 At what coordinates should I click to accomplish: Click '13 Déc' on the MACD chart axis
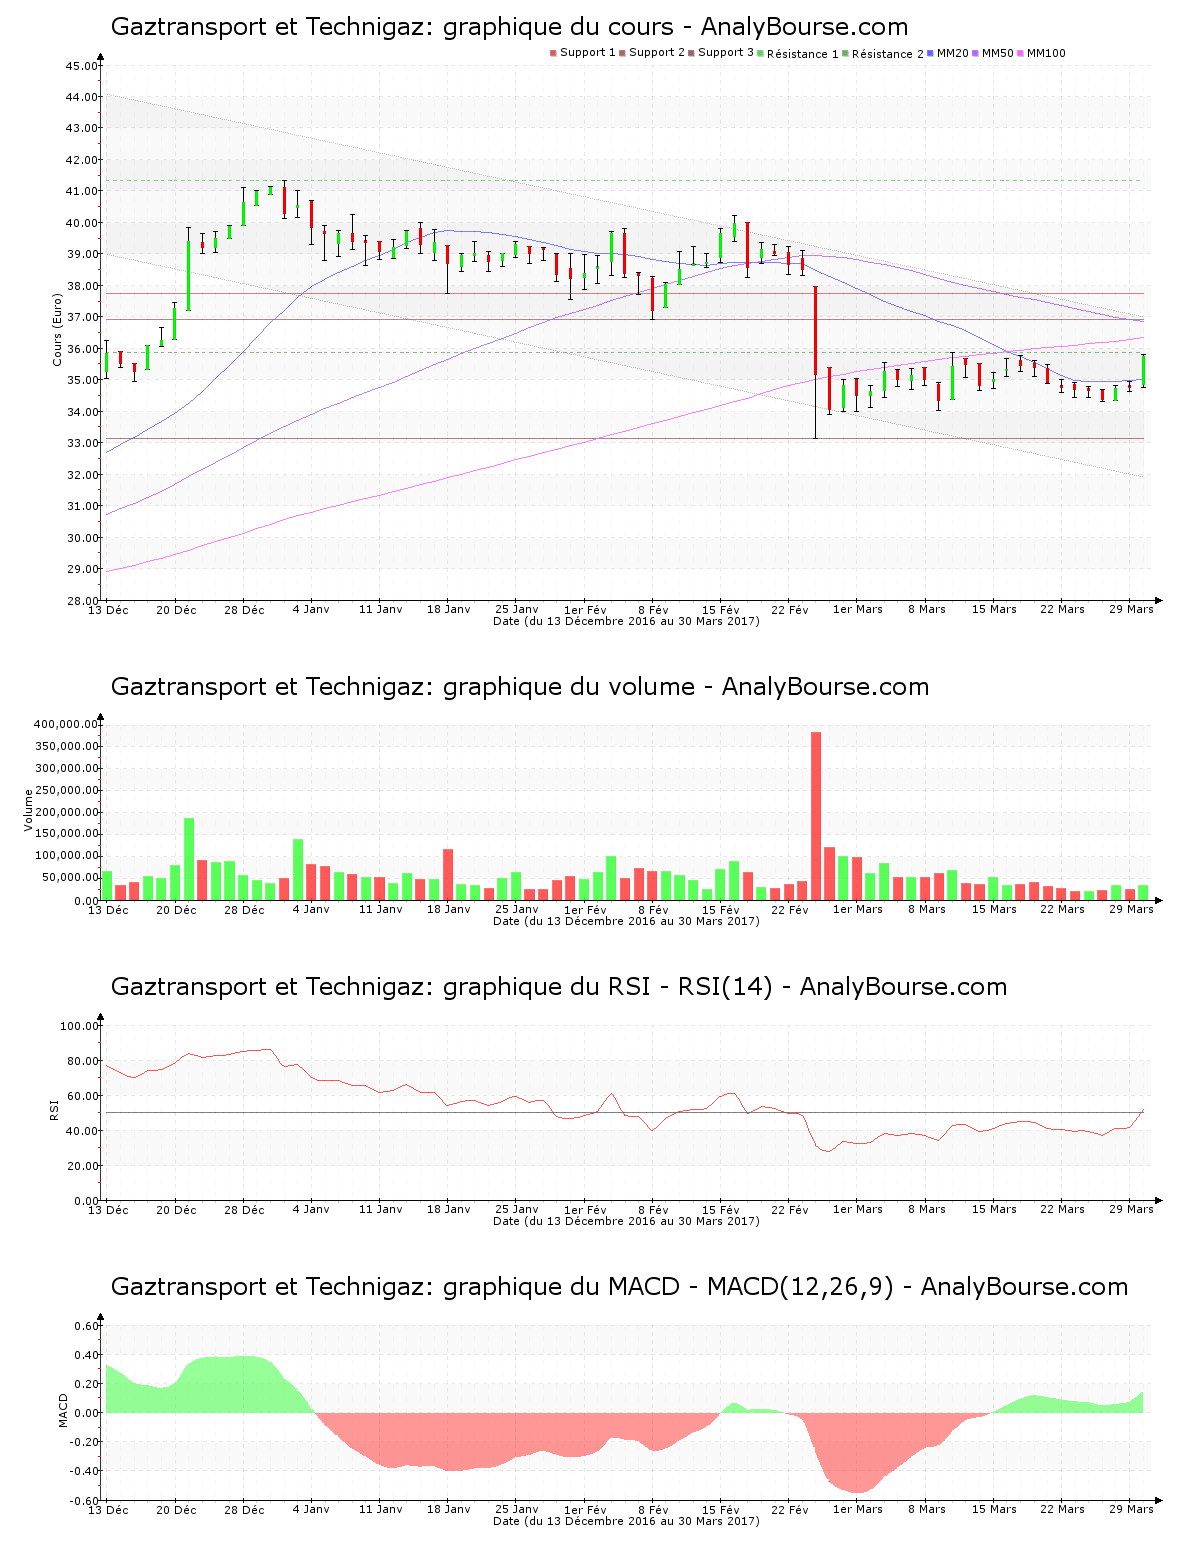[x=108, y=1509]
